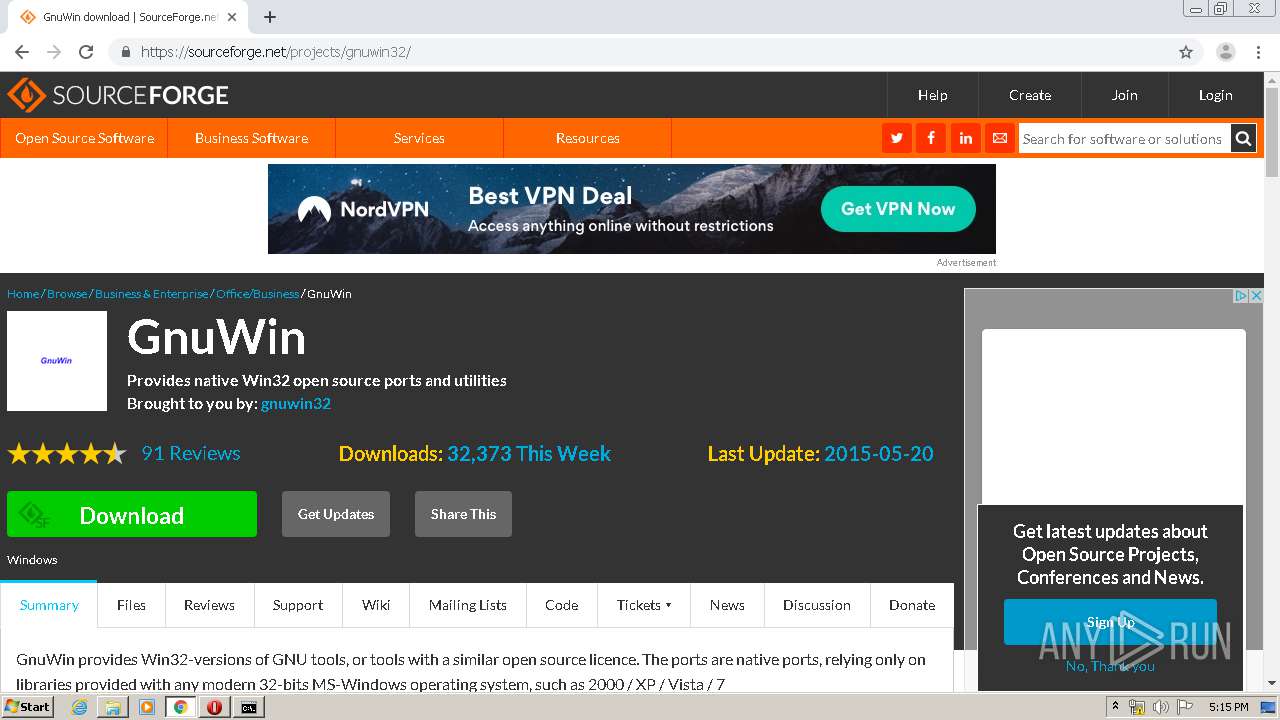This screenshot has height=720, width=1280.
Task: Switch to the Code tab
Action: tap(562, 605)
